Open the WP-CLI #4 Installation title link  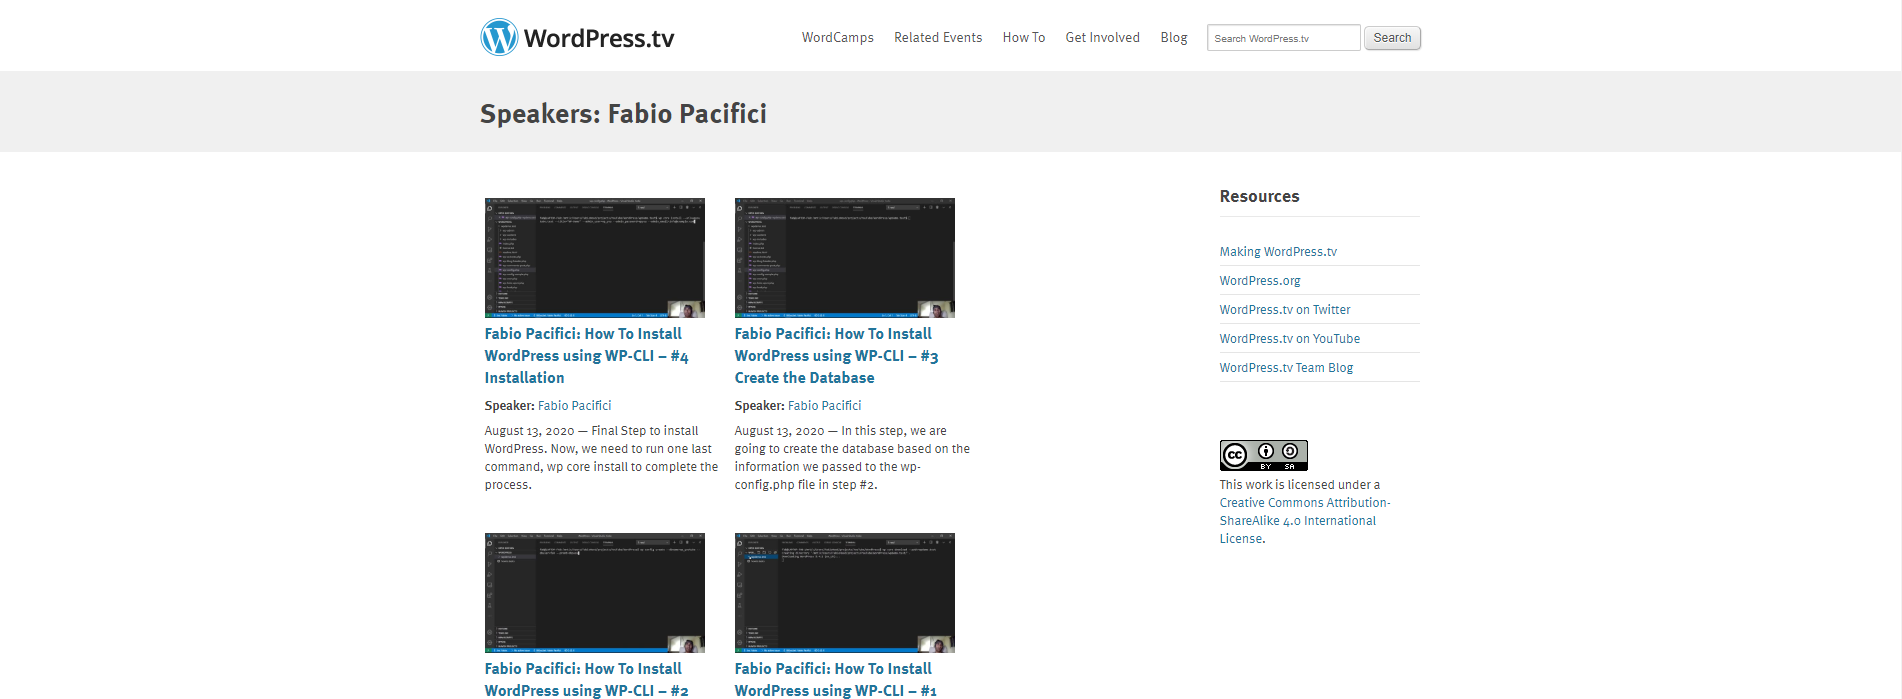coord(587,356)
